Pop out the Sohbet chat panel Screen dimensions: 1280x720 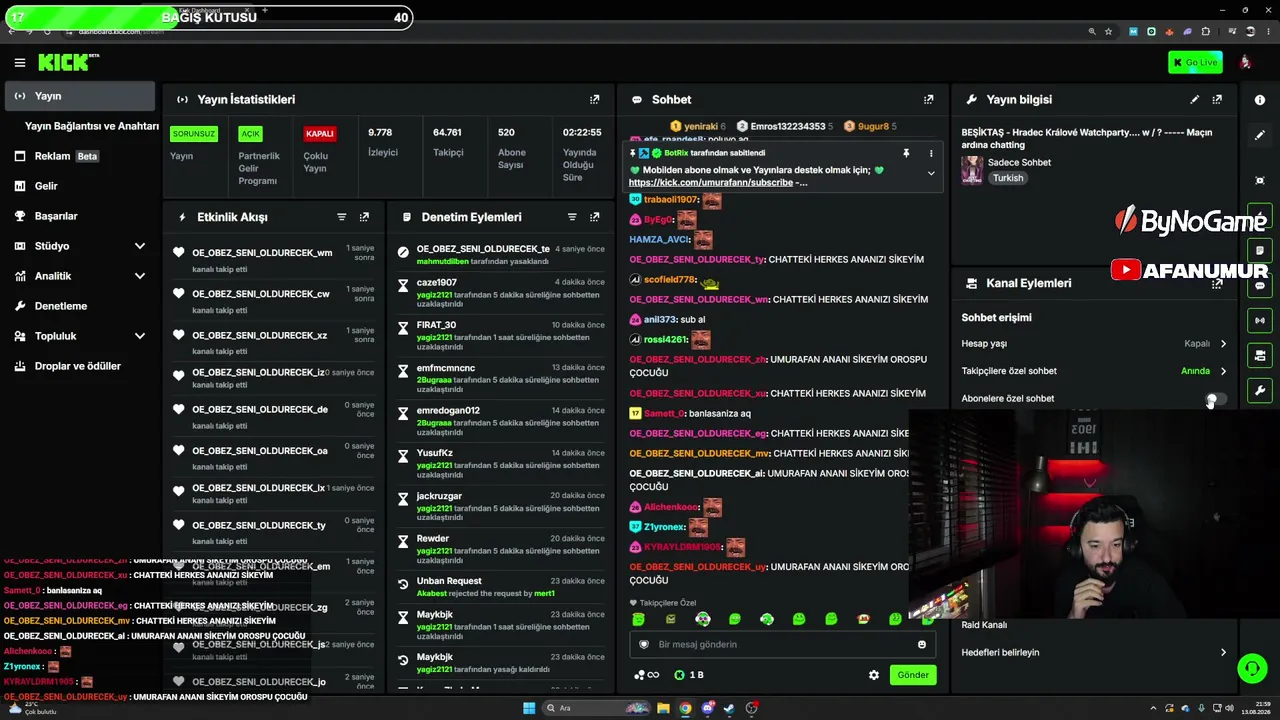tap(928, 100)
